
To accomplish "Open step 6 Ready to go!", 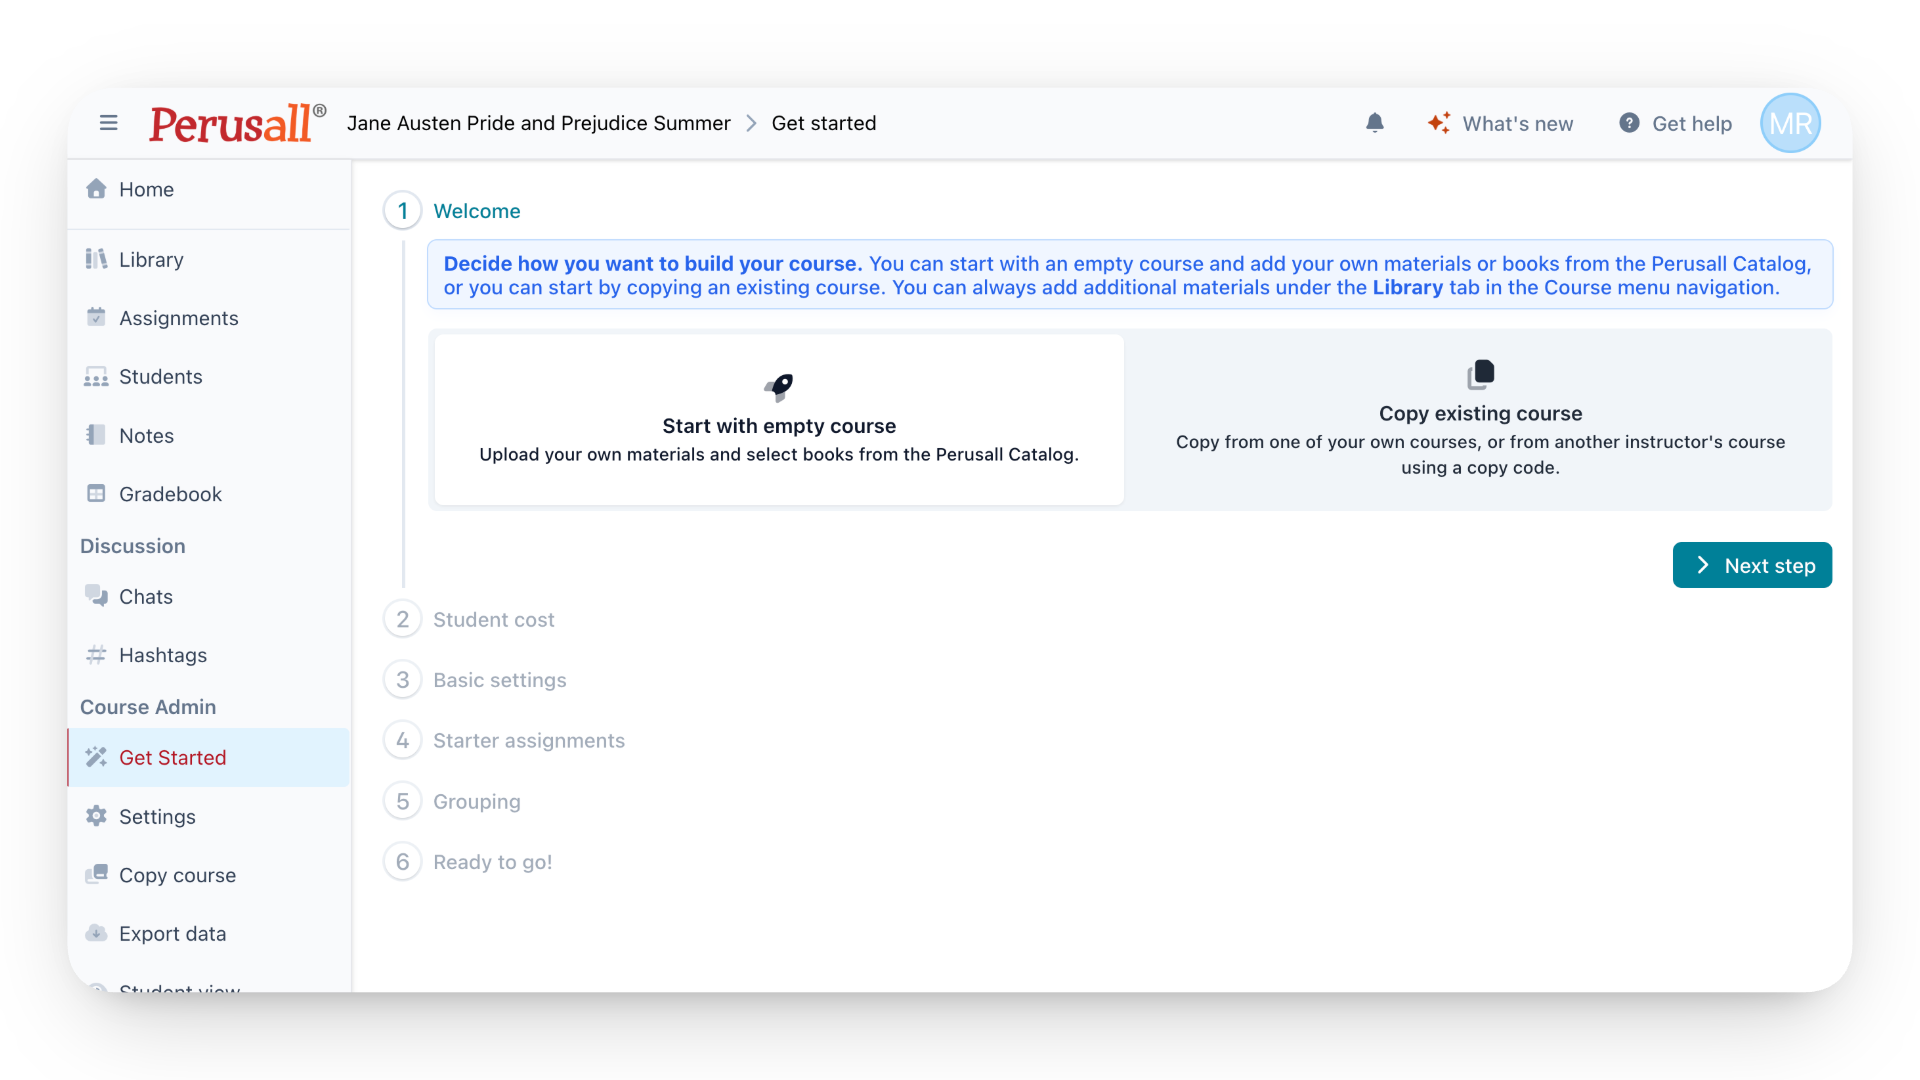I will [492, 862].
